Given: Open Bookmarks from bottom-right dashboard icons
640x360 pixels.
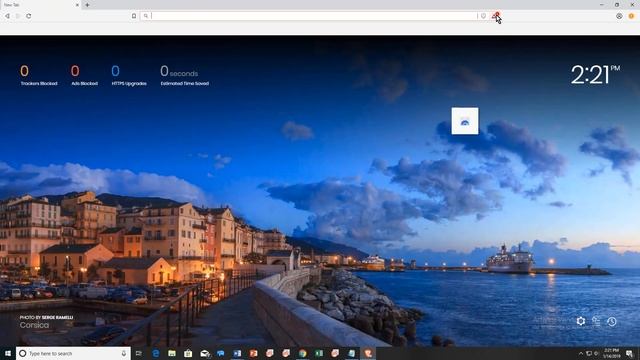Looking at the screenshot, I should [596, 321].
